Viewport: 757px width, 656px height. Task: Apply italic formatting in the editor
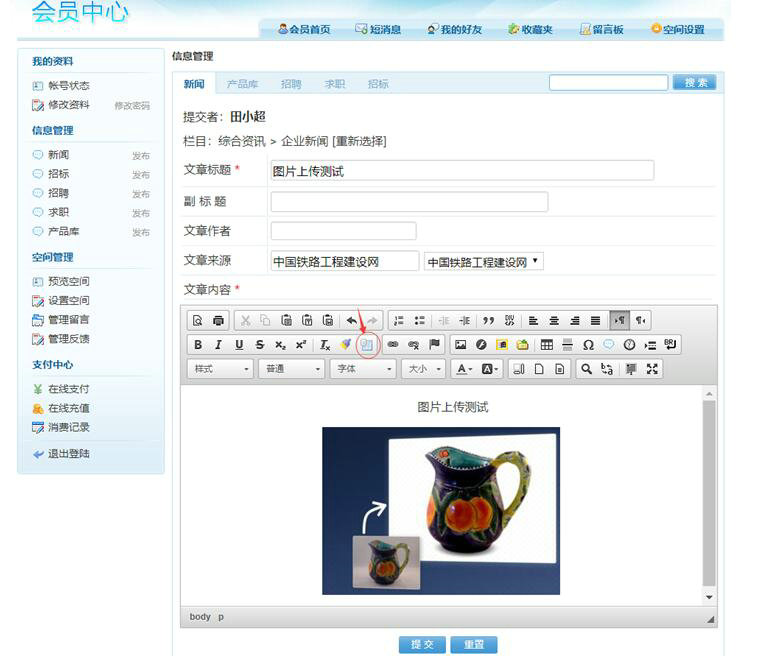point(218,345)
